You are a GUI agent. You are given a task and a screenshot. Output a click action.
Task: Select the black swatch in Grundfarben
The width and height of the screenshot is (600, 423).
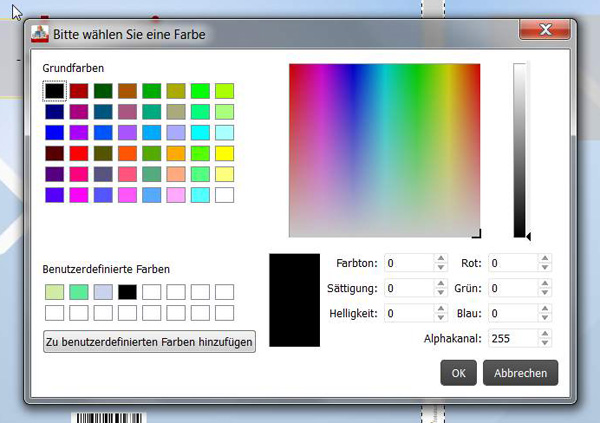tap(54, 91)
